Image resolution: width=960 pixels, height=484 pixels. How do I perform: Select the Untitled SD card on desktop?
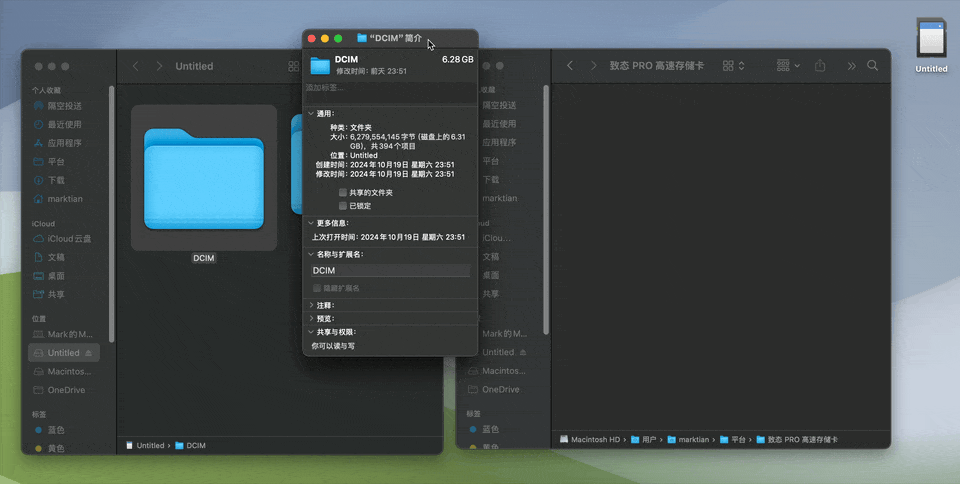pos(931,45)
